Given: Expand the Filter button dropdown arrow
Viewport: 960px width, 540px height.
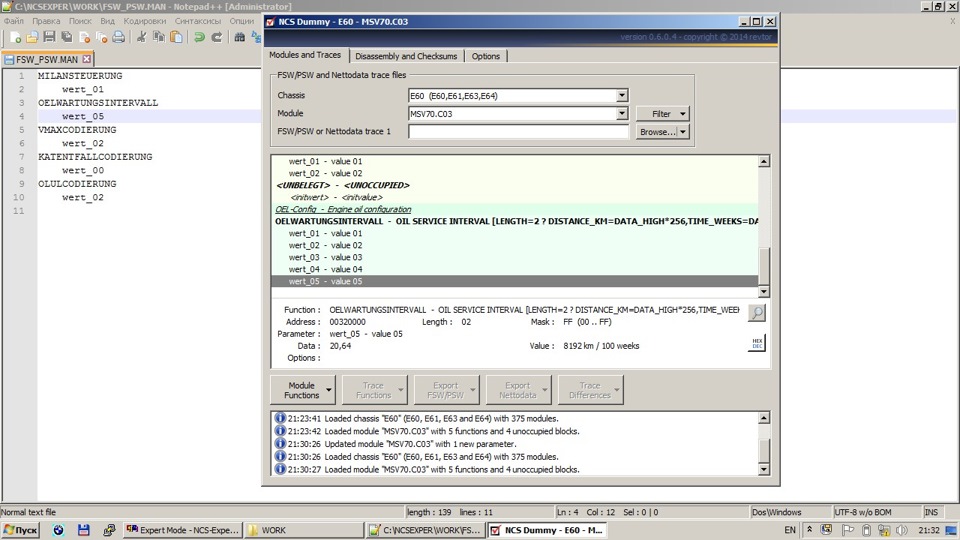Looking at the screenshot, I should click(x=683, y=114).
